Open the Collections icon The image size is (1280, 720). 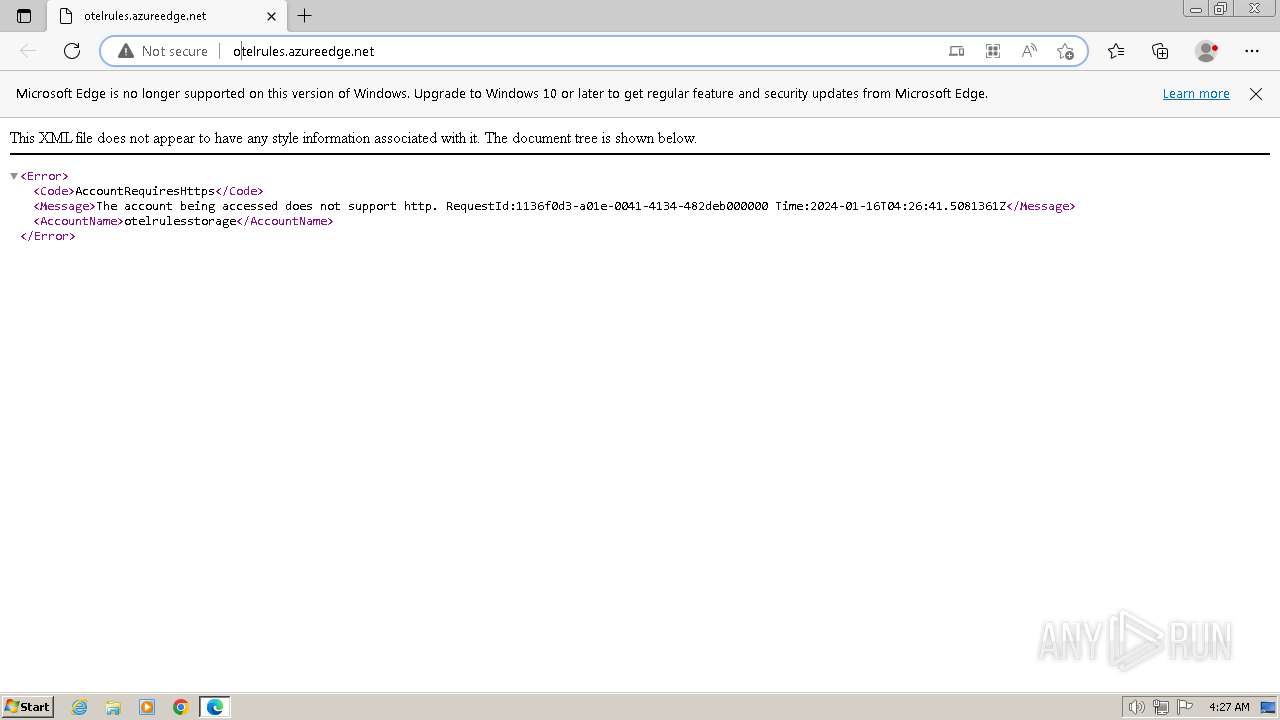point(1160,51)
